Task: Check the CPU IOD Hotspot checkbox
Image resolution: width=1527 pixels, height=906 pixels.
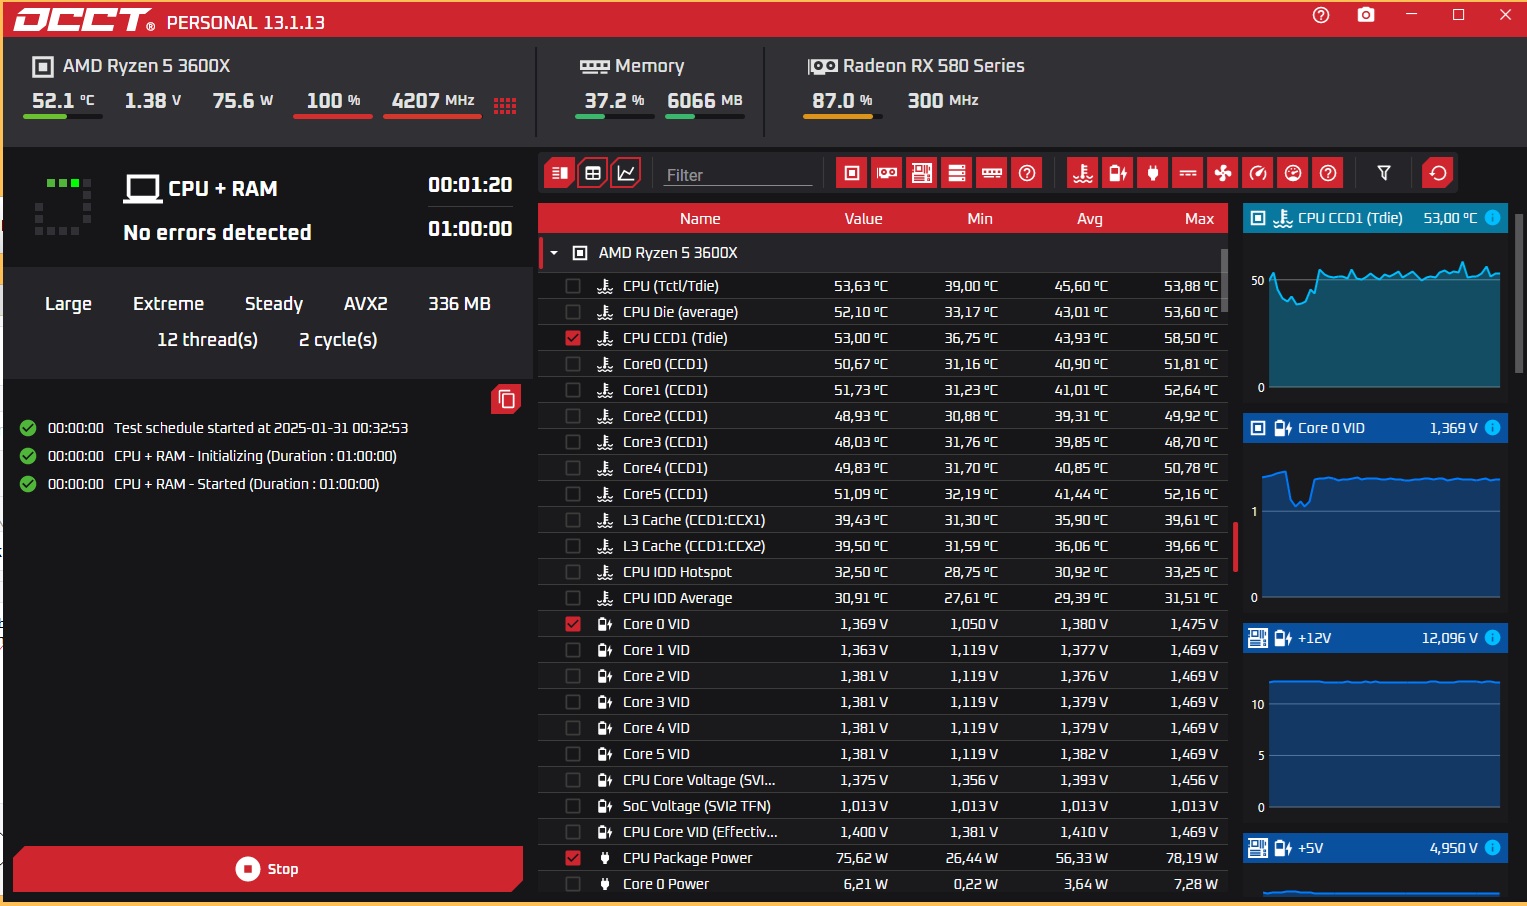Action: coord(573,572)
